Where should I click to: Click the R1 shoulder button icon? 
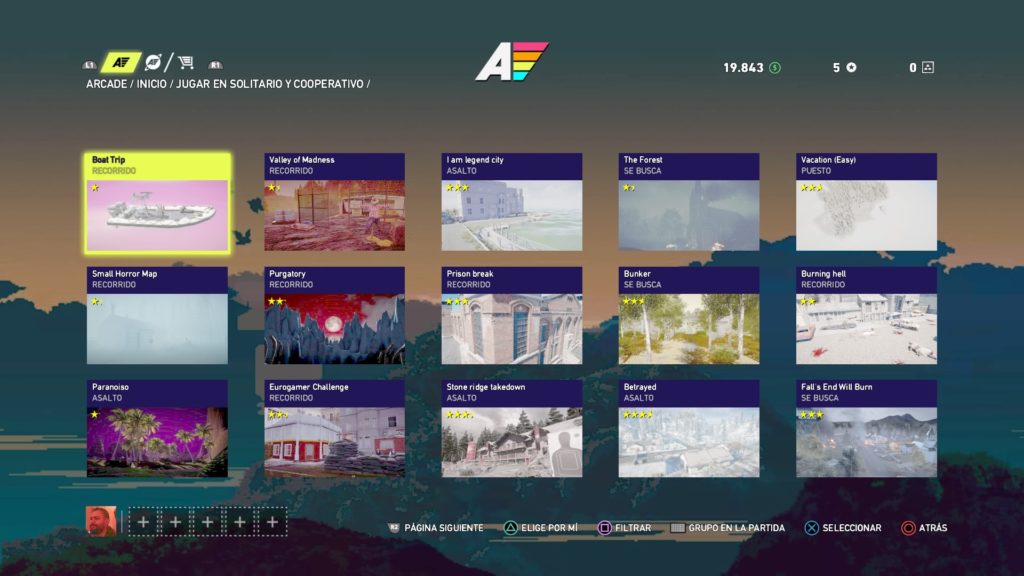(x=216, y=65)
